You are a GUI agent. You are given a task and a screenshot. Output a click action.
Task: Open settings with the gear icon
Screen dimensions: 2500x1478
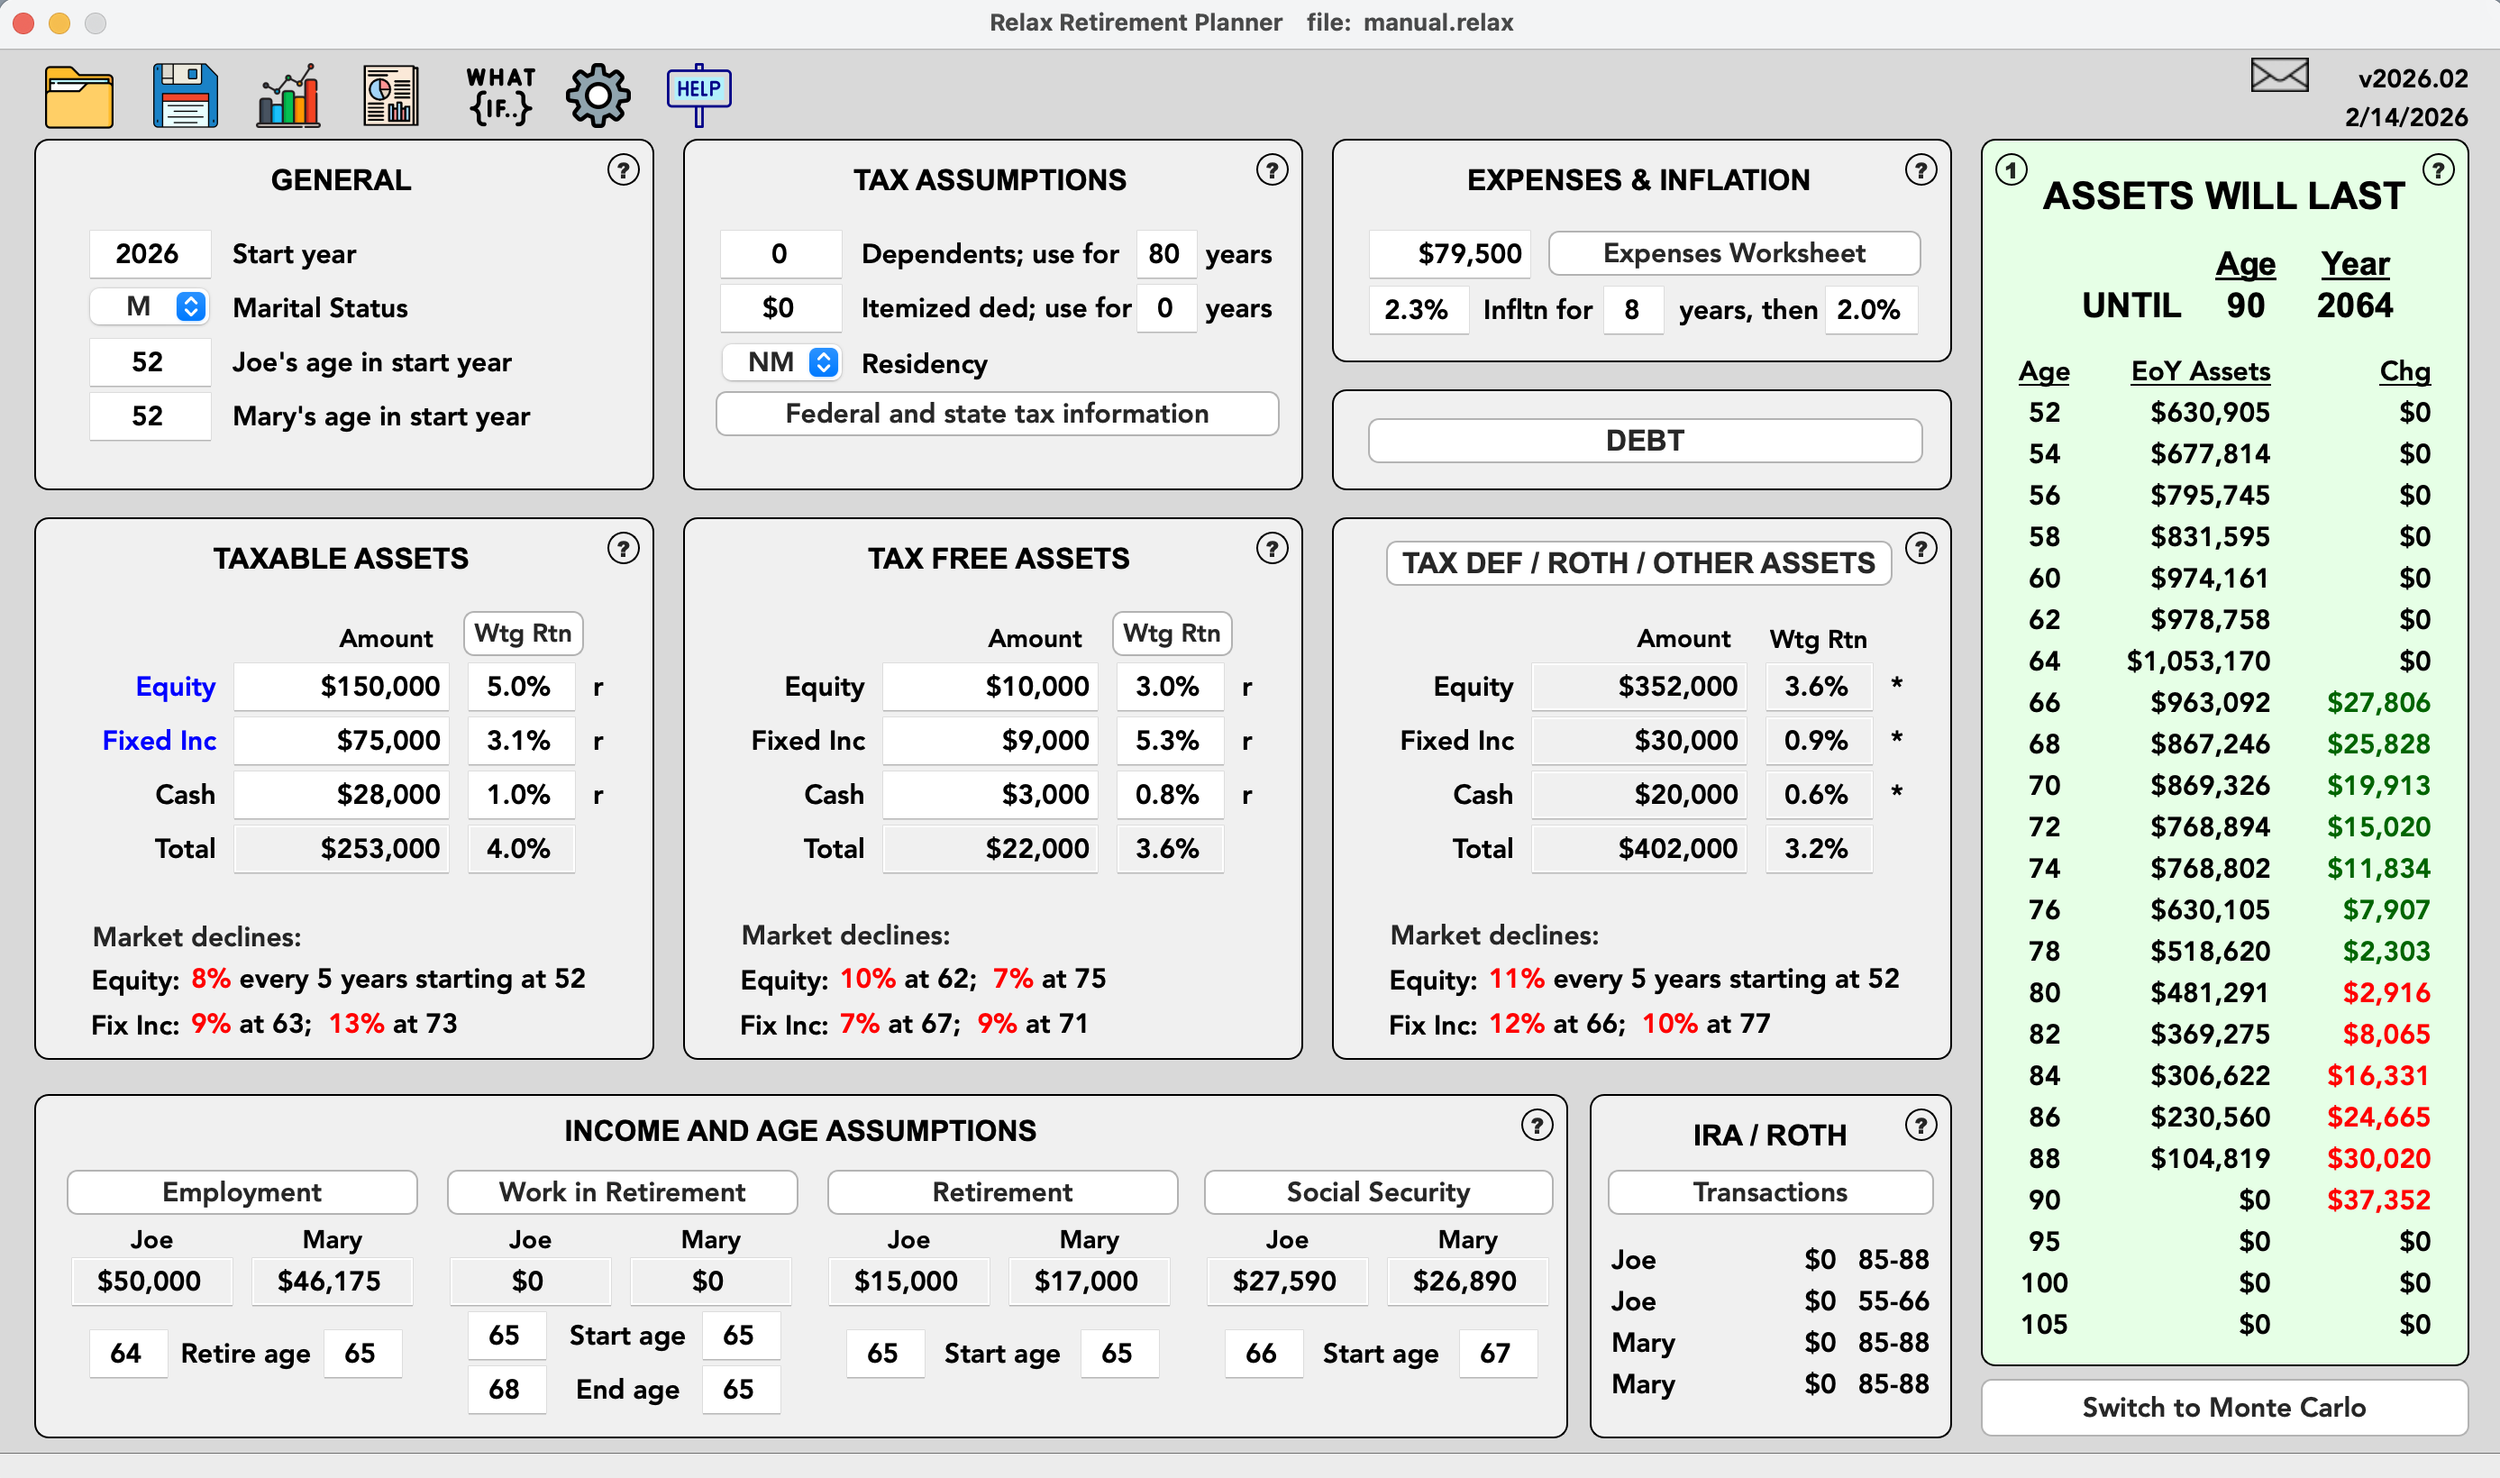(598, 96)
